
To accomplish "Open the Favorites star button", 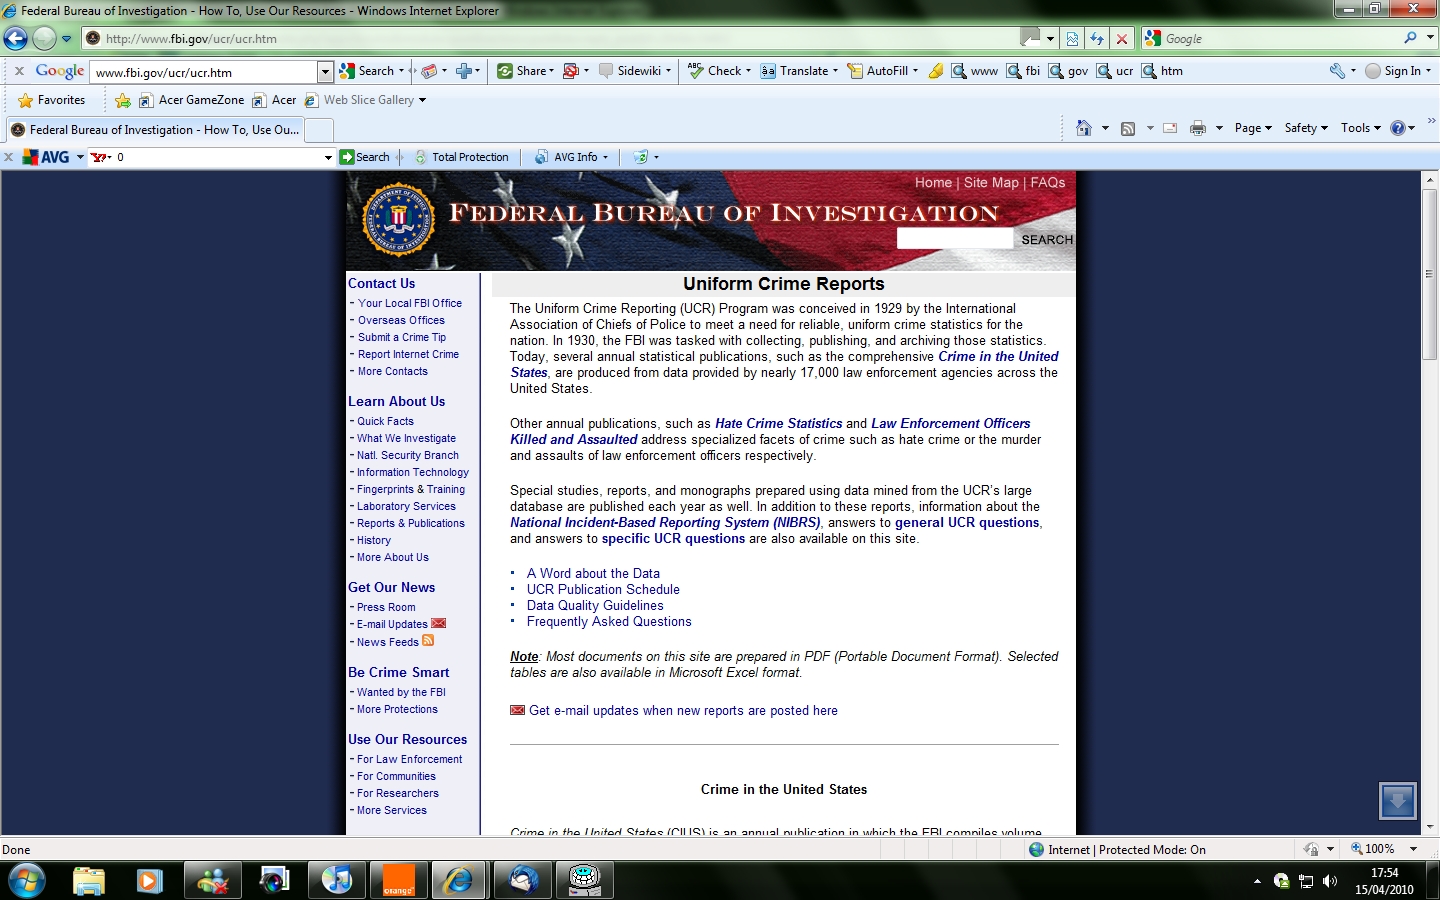I will (51, 100).
